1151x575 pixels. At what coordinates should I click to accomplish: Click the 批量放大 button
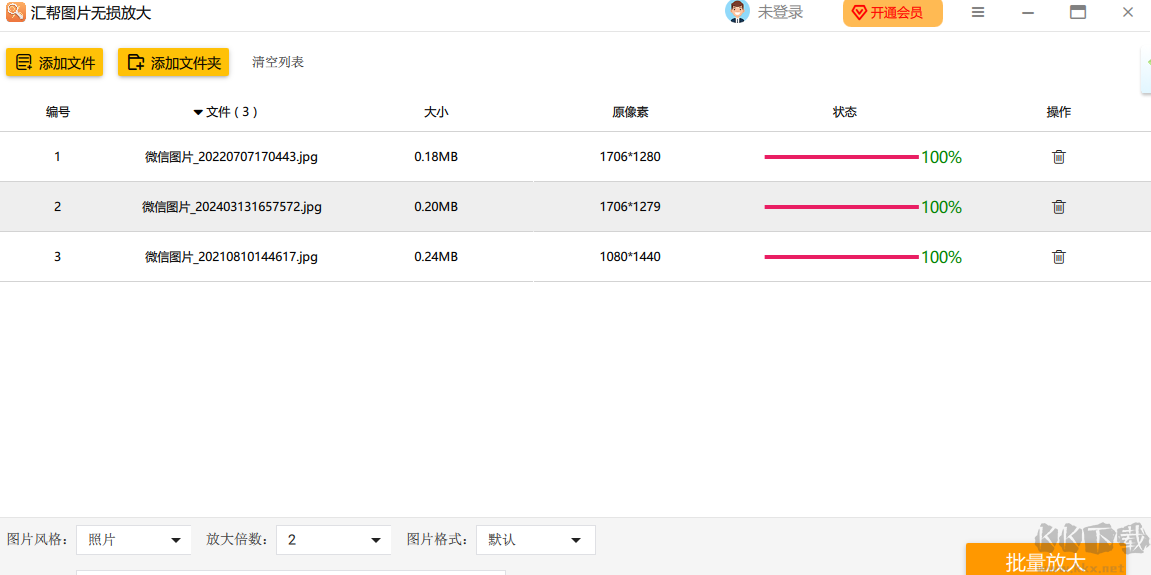click(x=1045, y=561)
